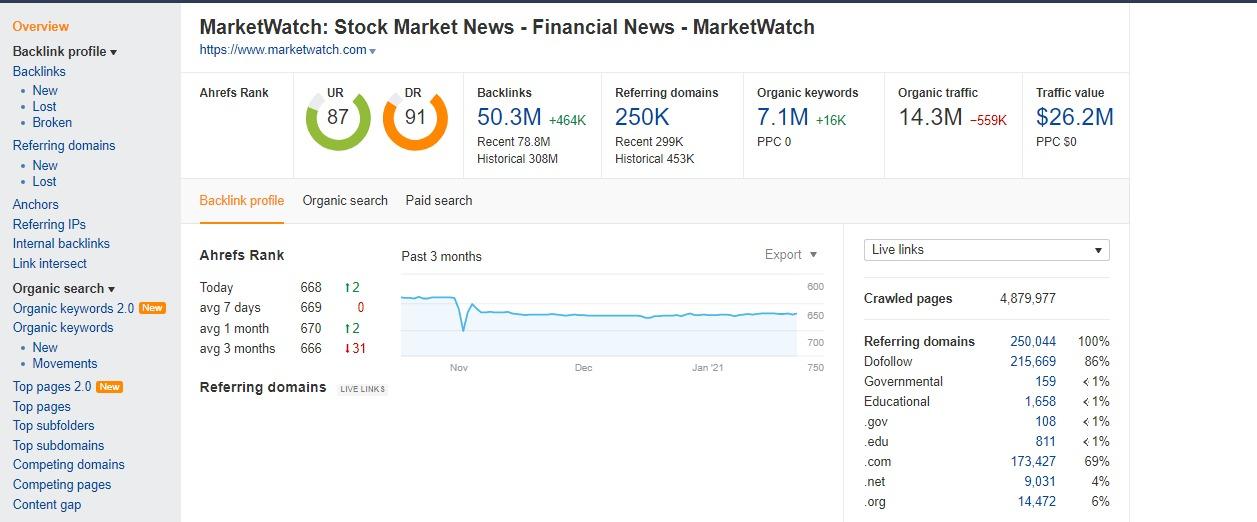Collapse the Backlink profile sidebar section
Viewport: 1257px width, 522px height.
click(65, 51)
